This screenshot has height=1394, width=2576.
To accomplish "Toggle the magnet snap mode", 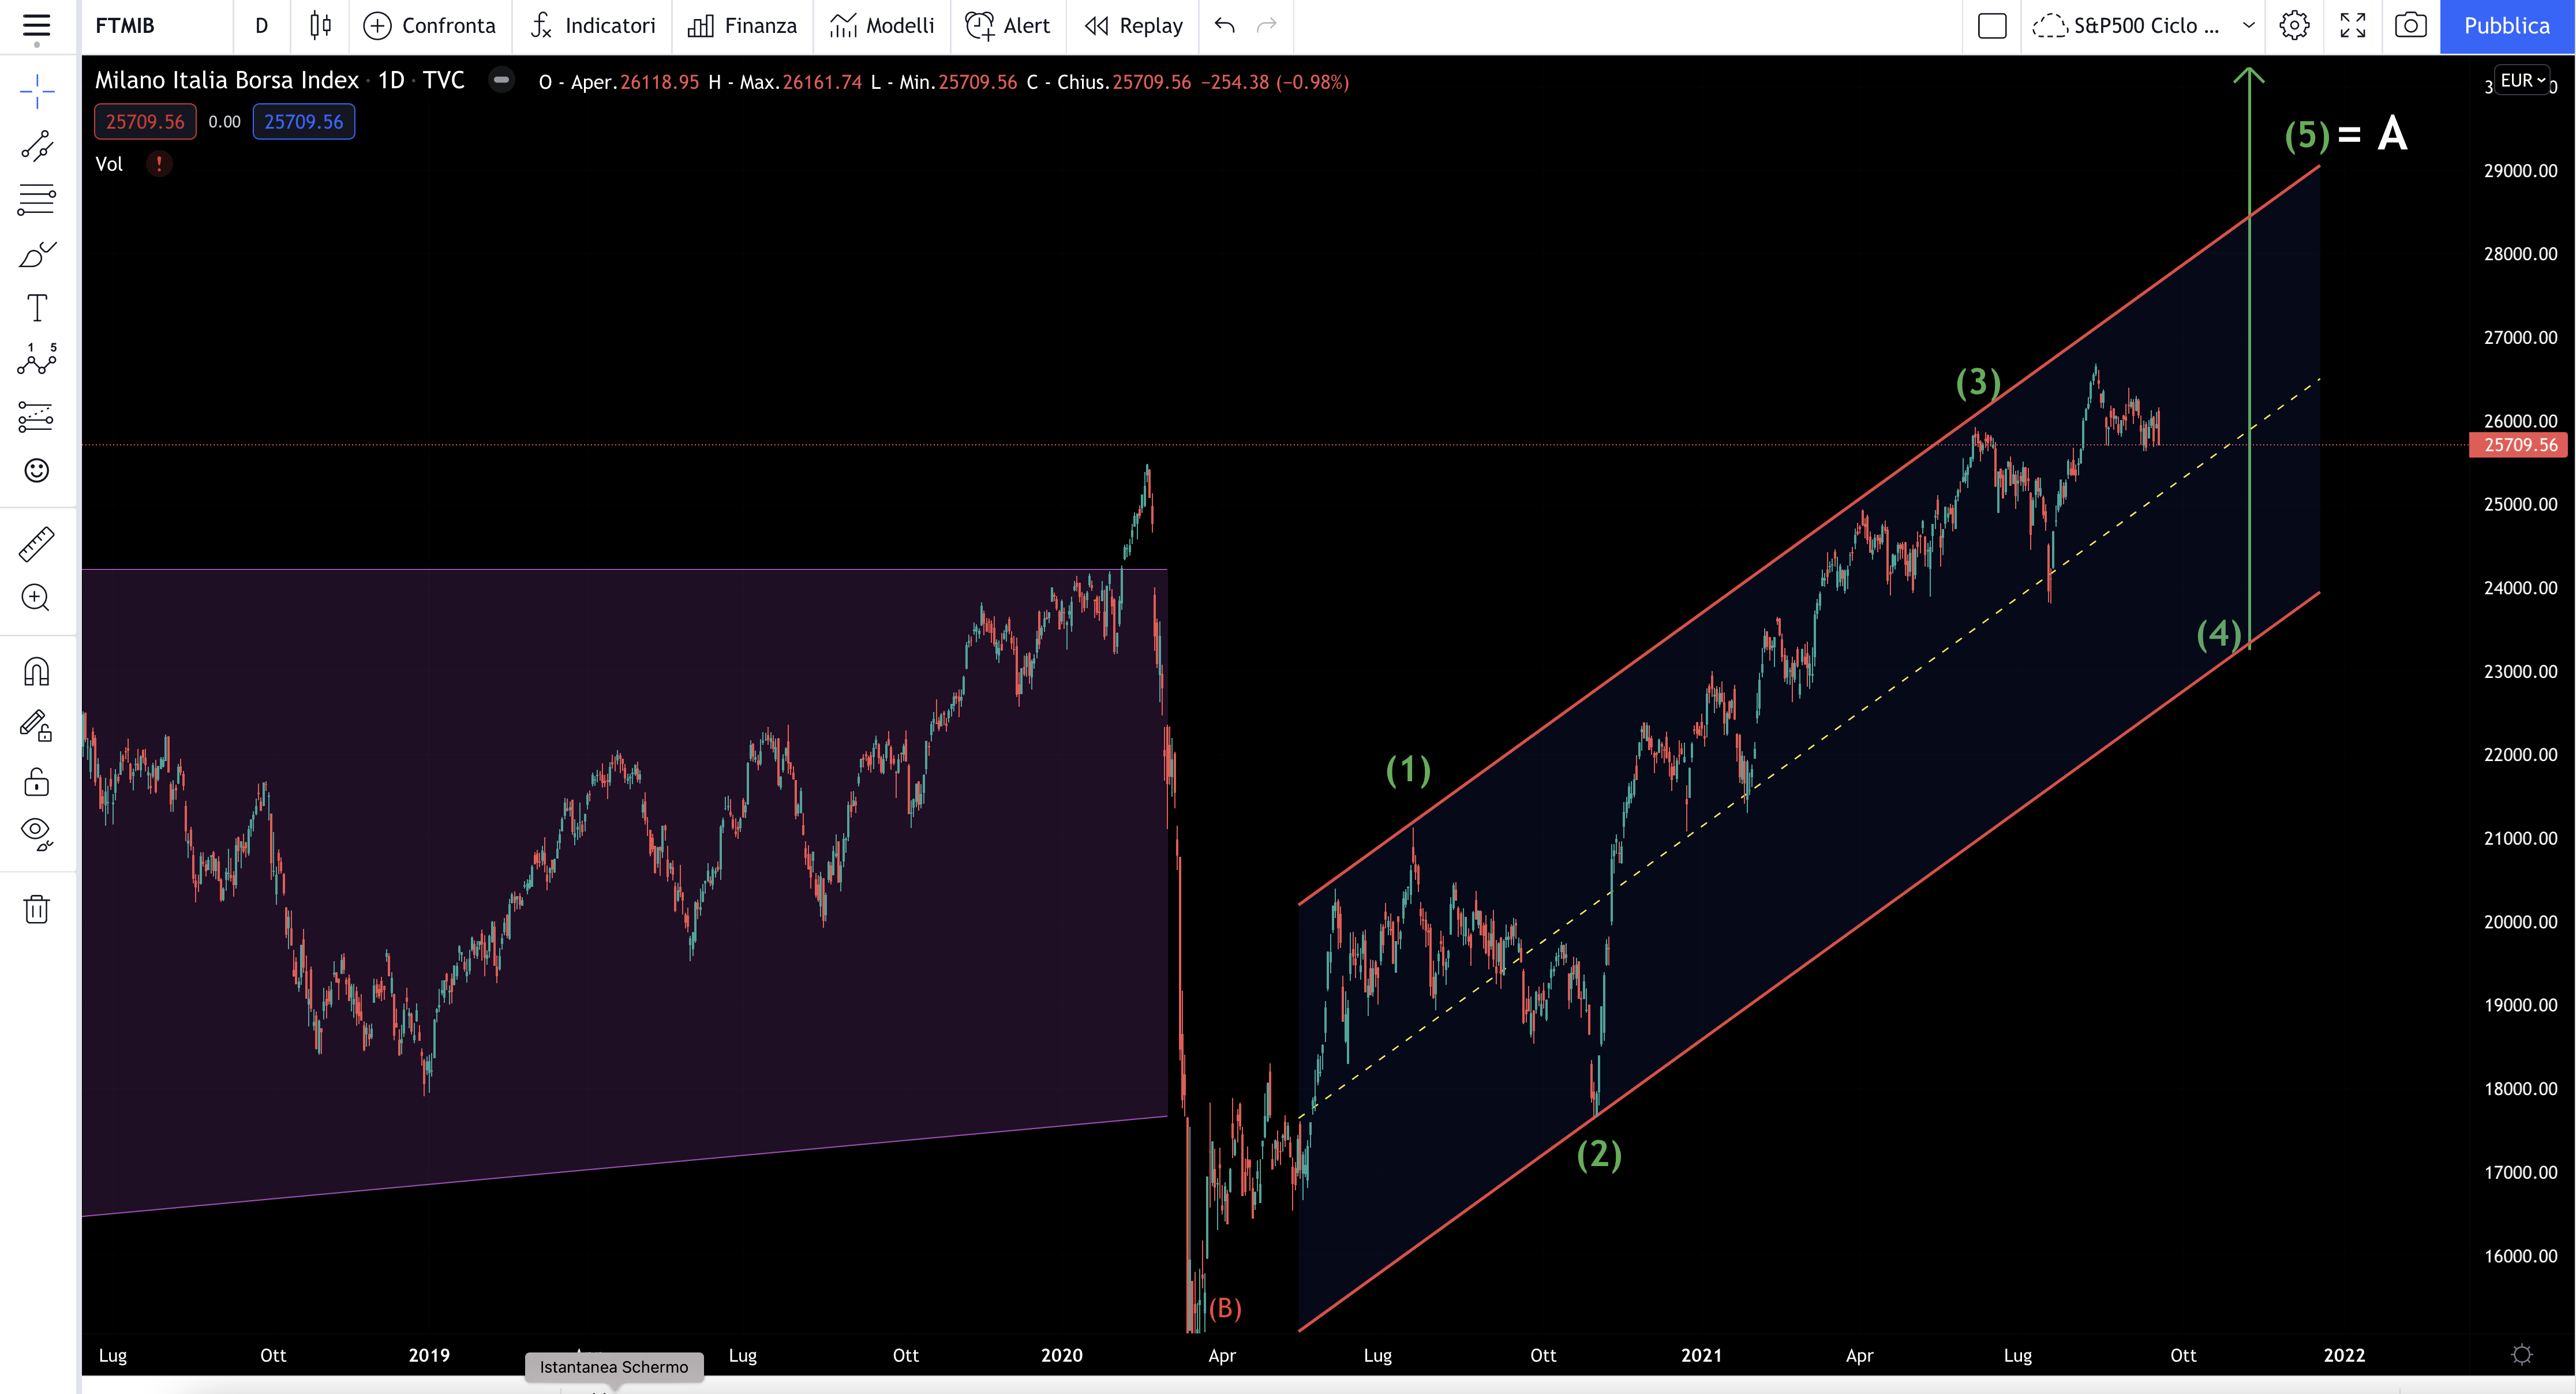I will click(x=37, y=672).
